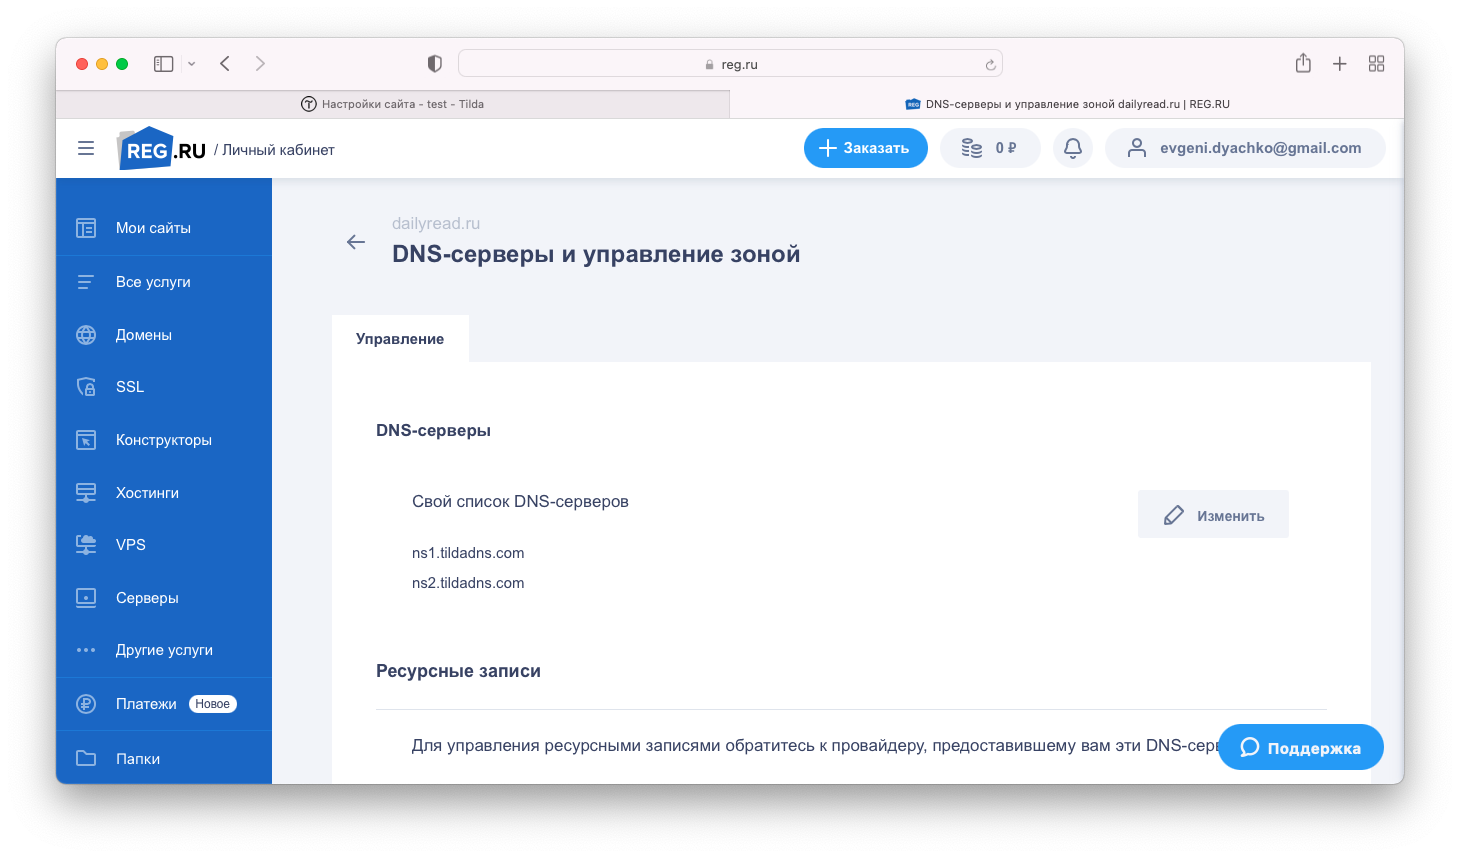
Task: Open the evgeni.dyachko@gmail.com account menu
Action: pos(1245,148)
